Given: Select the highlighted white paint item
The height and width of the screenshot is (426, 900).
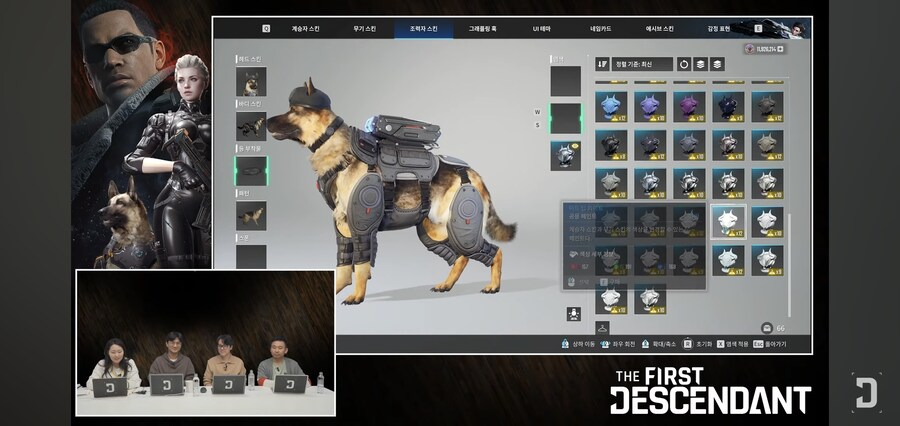Looking at the screenshot, I should pos(728,222).
